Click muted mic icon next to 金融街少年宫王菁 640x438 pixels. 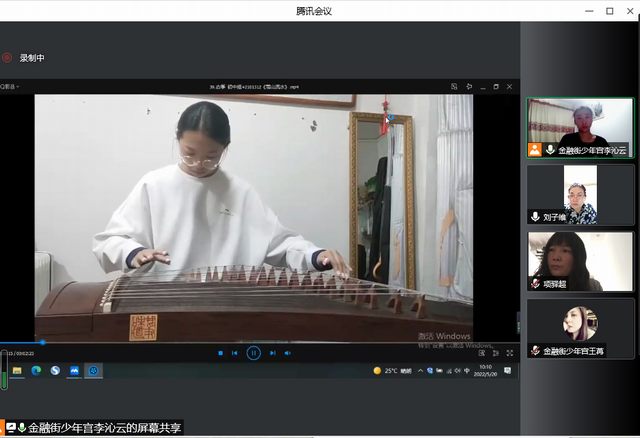pyautogui.click(x=535, y=351)
